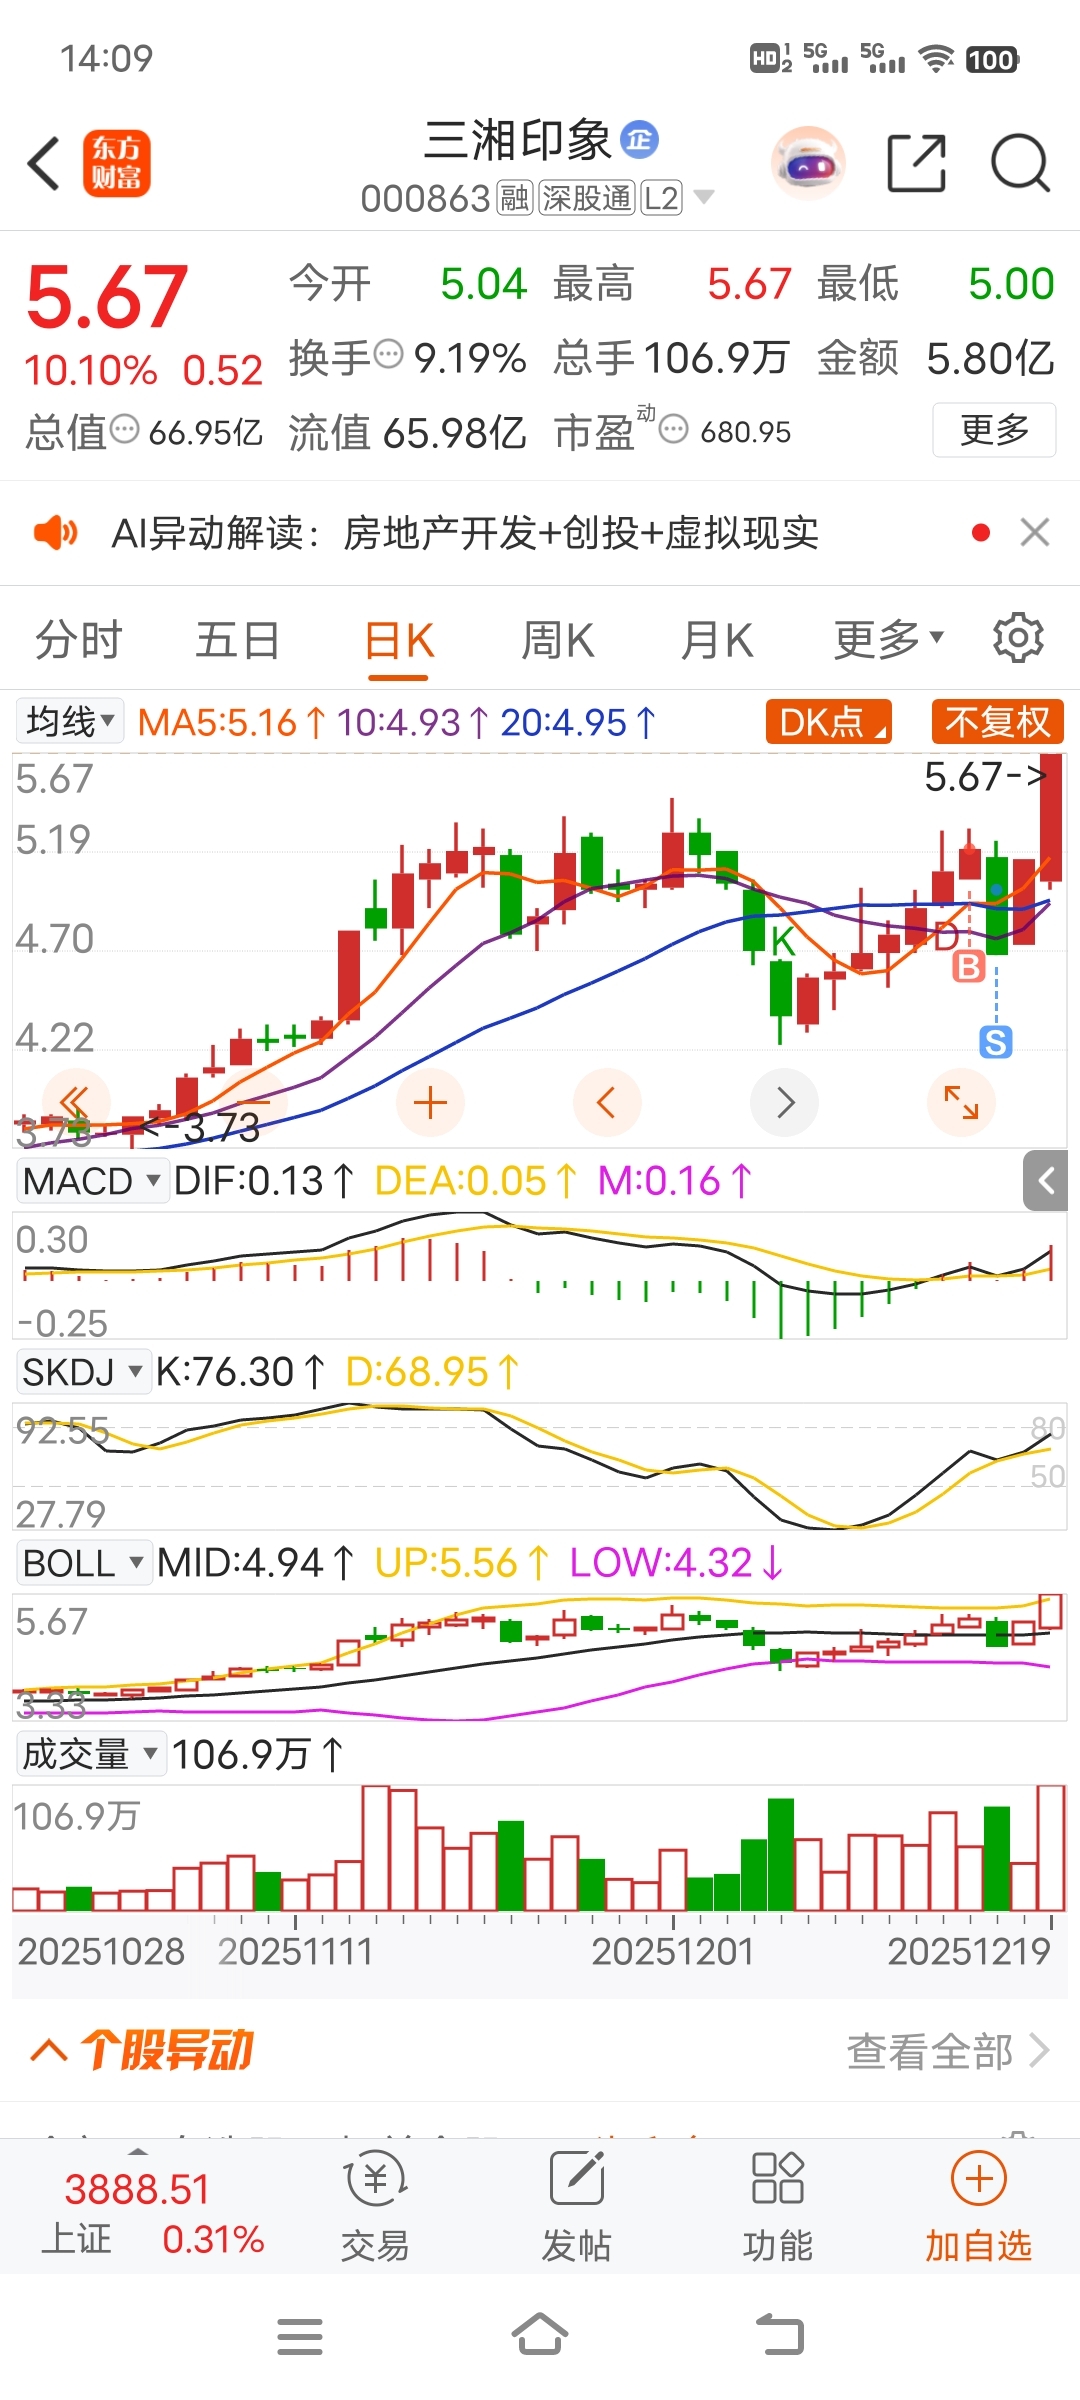1080x2400 pixels.
Task: Tap 总值 info bubble icon
Action: pos(124,430)
